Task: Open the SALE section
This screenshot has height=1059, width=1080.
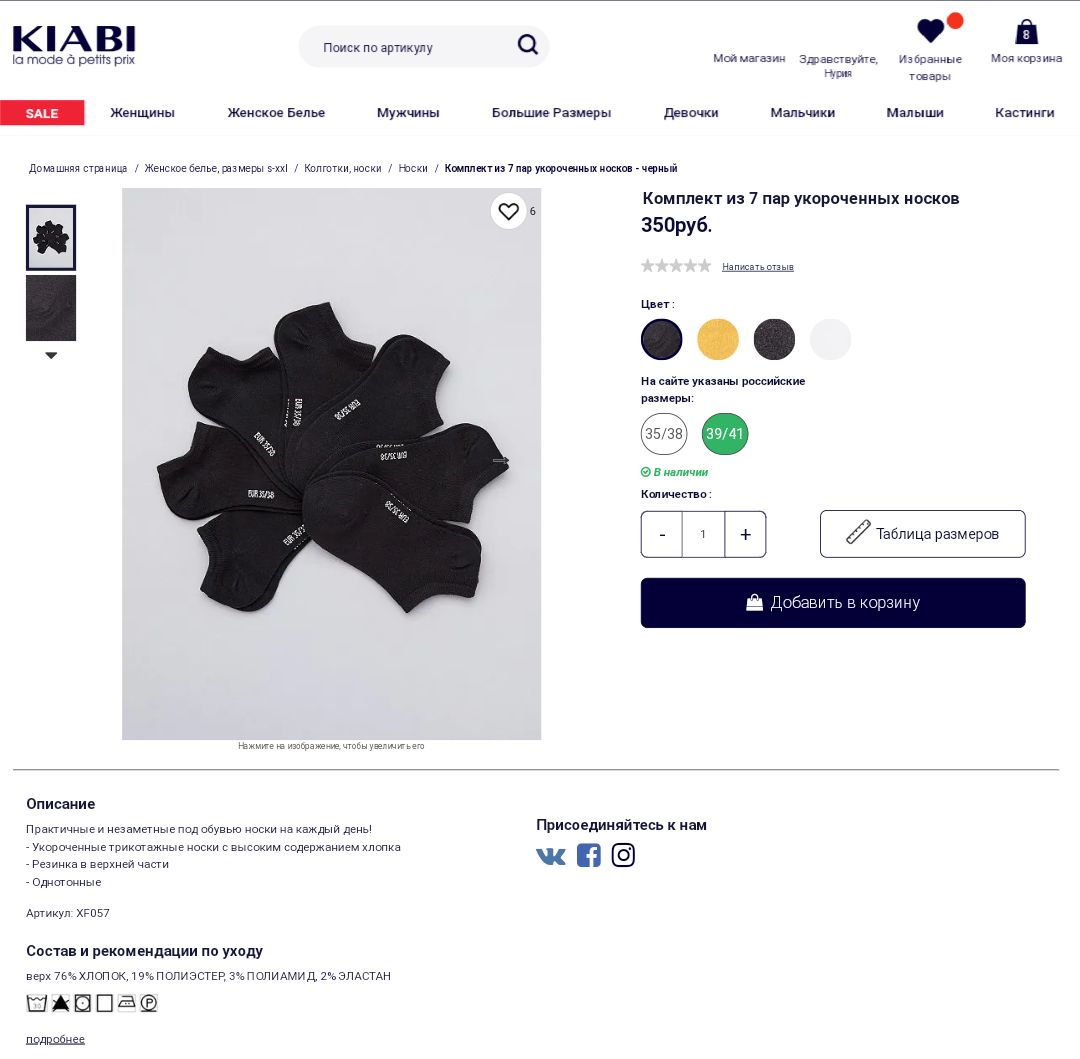Action: pos(42,113)
